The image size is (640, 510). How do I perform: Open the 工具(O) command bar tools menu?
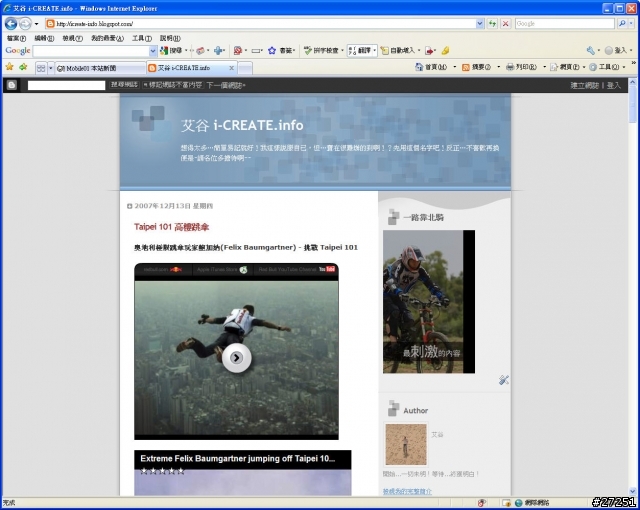click(607, 67)
